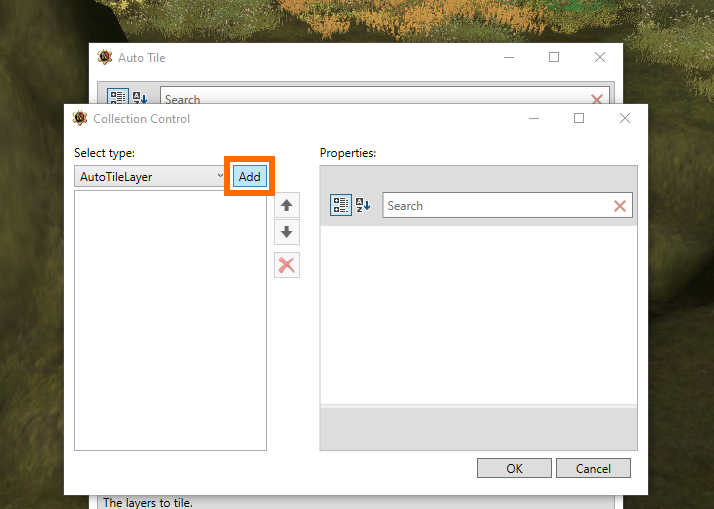Clear search in Auto Tile window
The width and height of the screenshot is (714, 509).
tap(597, 99)
